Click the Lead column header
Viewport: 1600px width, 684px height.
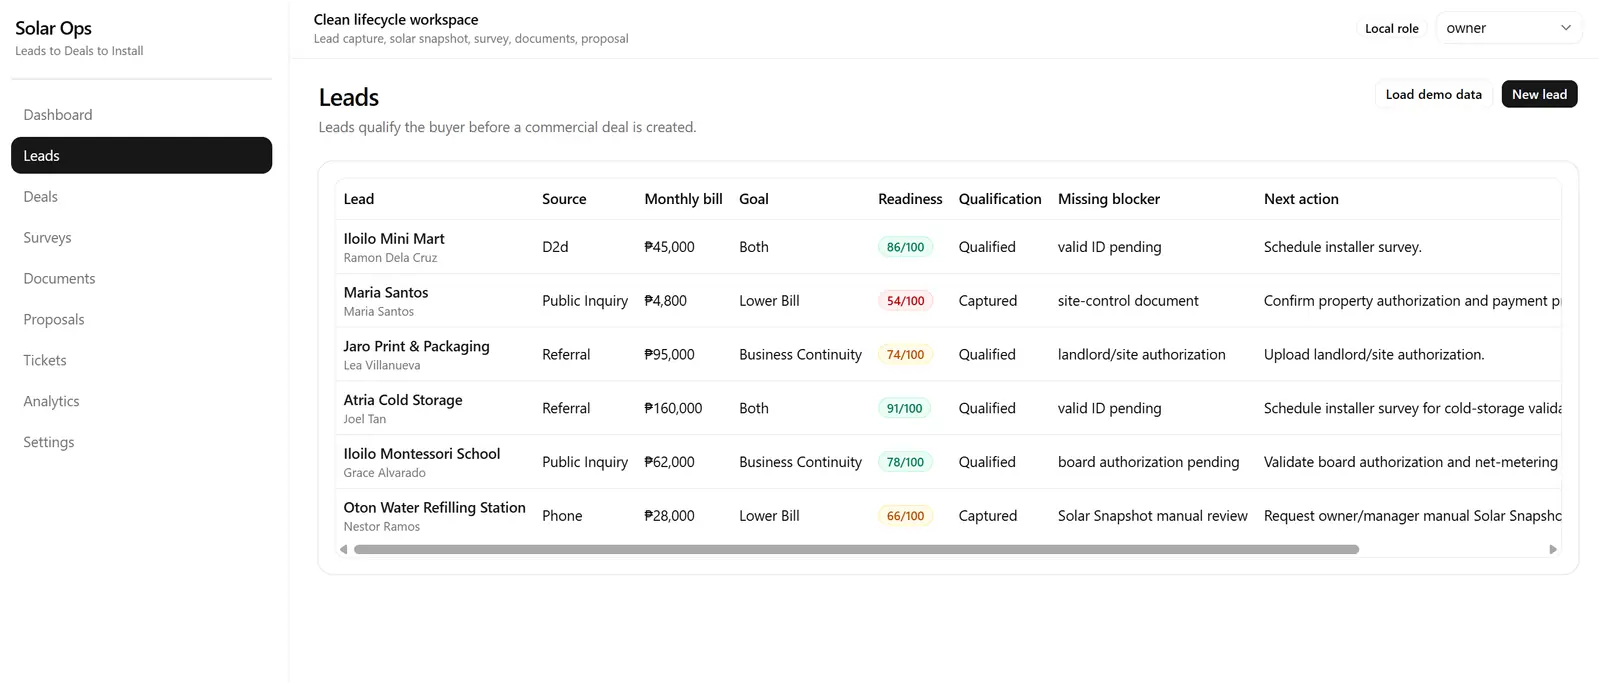click(359, 199)
